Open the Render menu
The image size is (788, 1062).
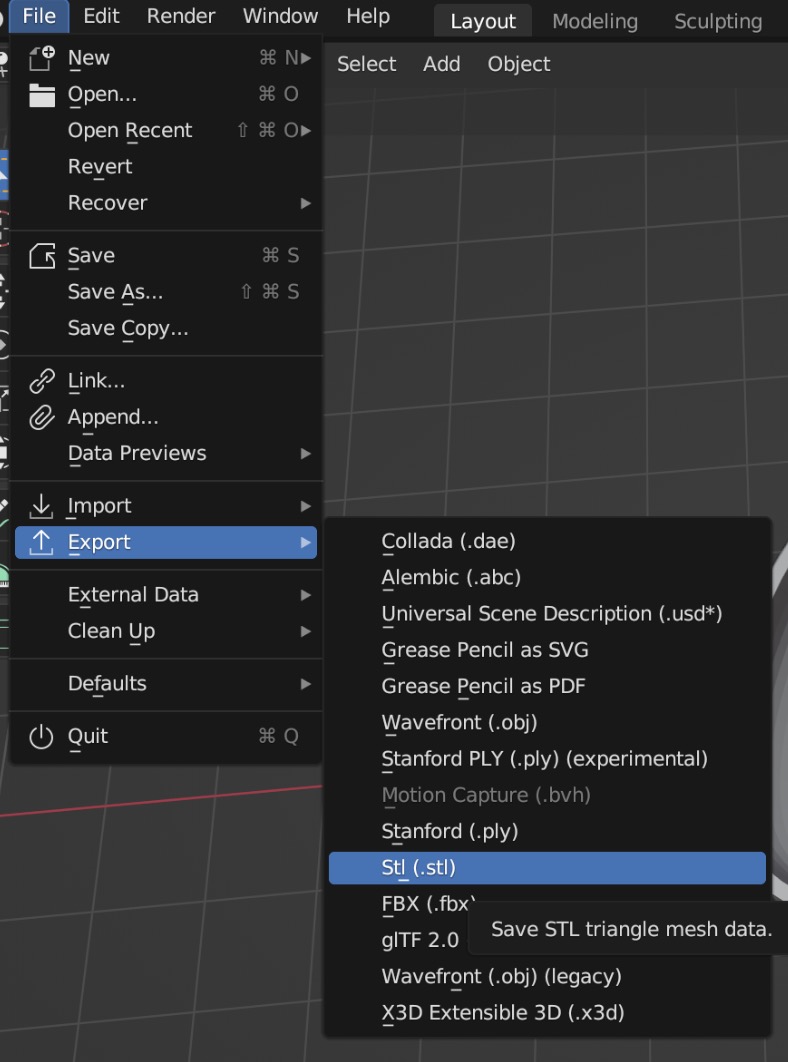click(x=181, y=16)
